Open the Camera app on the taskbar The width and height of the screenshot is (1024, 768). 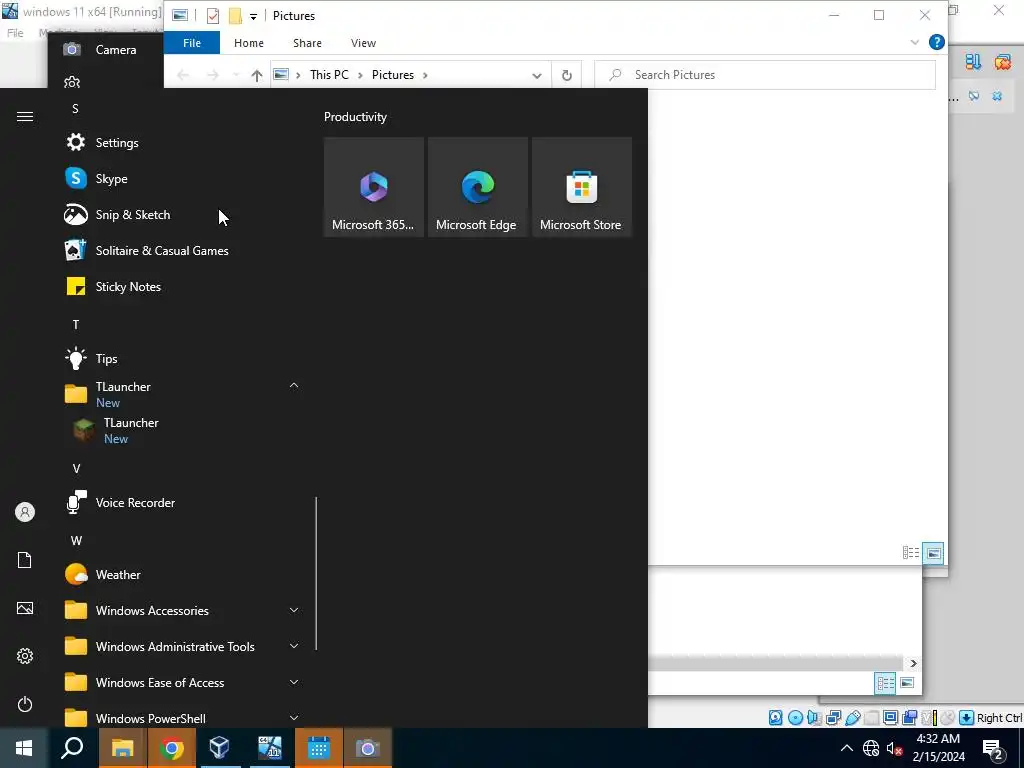[x=368, y=748]
